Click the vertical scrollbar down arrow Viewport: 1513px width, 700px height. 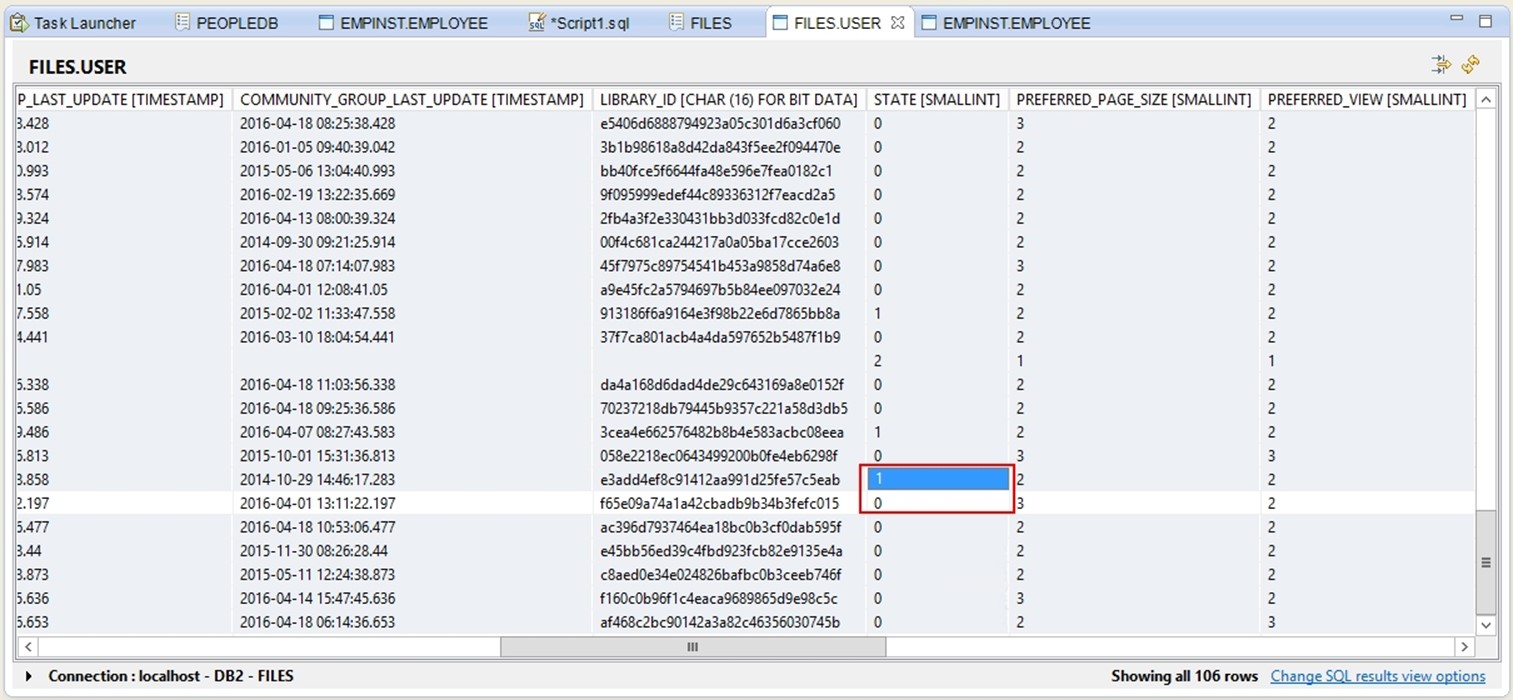click(x=1486, y=625)
